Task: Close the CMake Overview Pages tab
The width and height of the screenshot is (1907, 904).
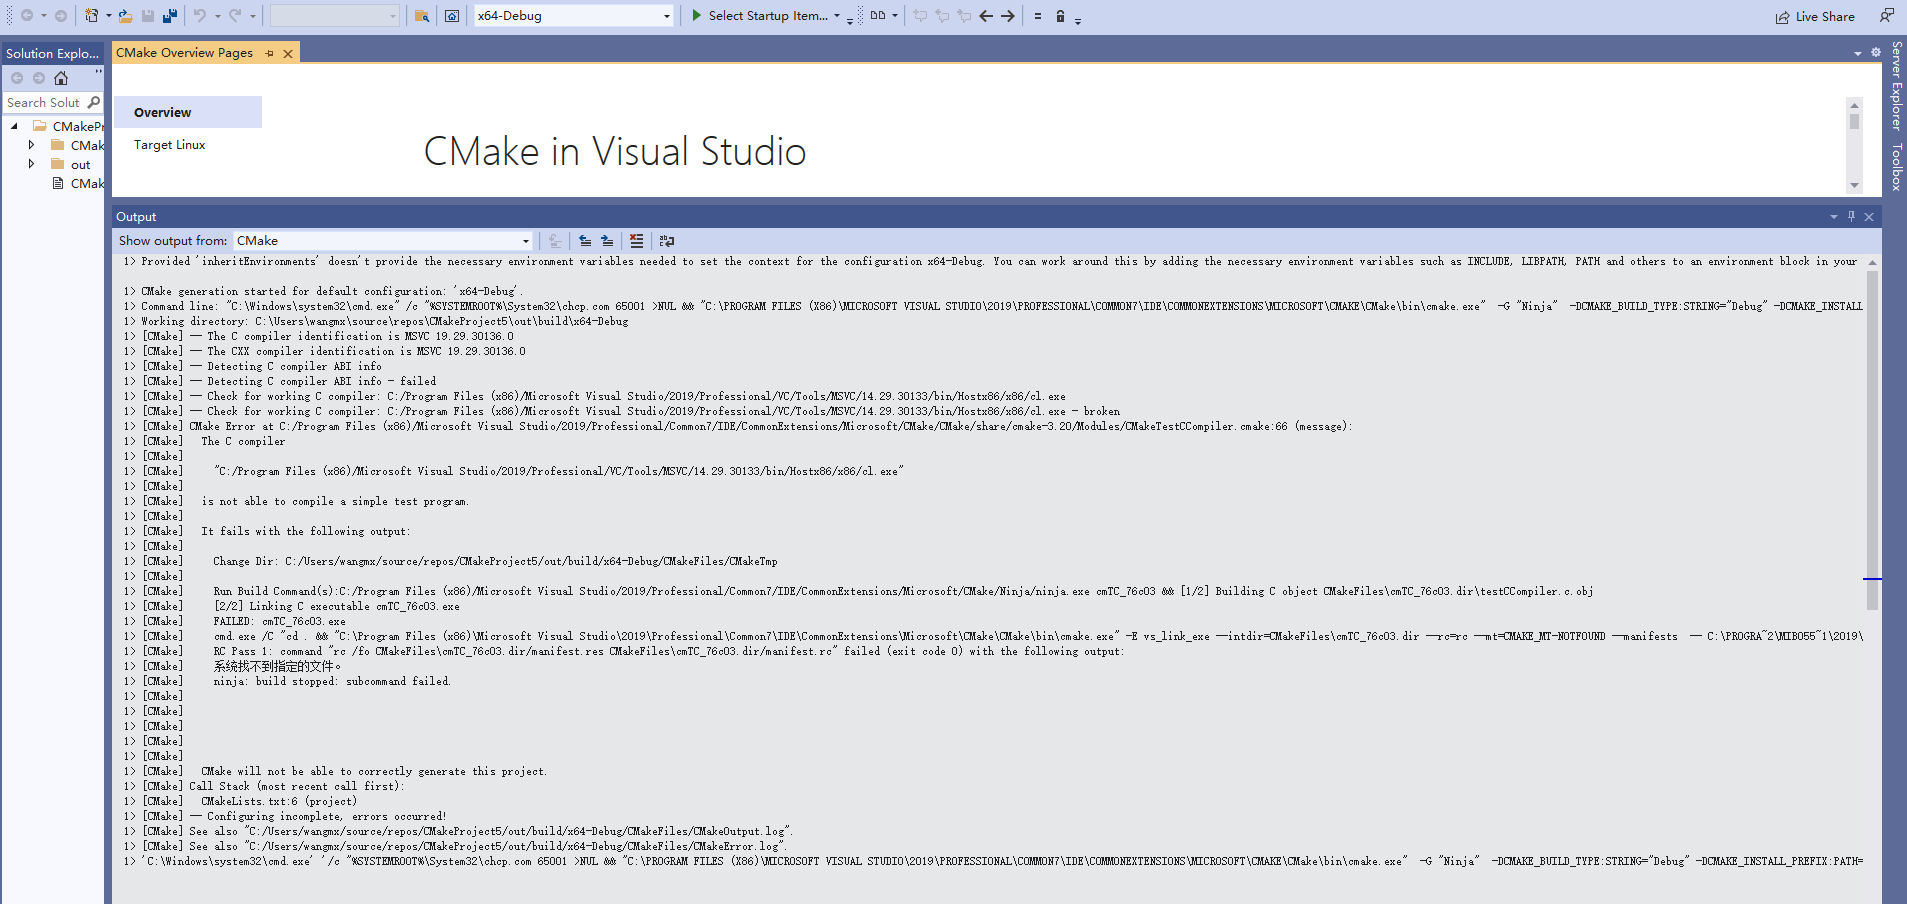Action: click(288, 53)
